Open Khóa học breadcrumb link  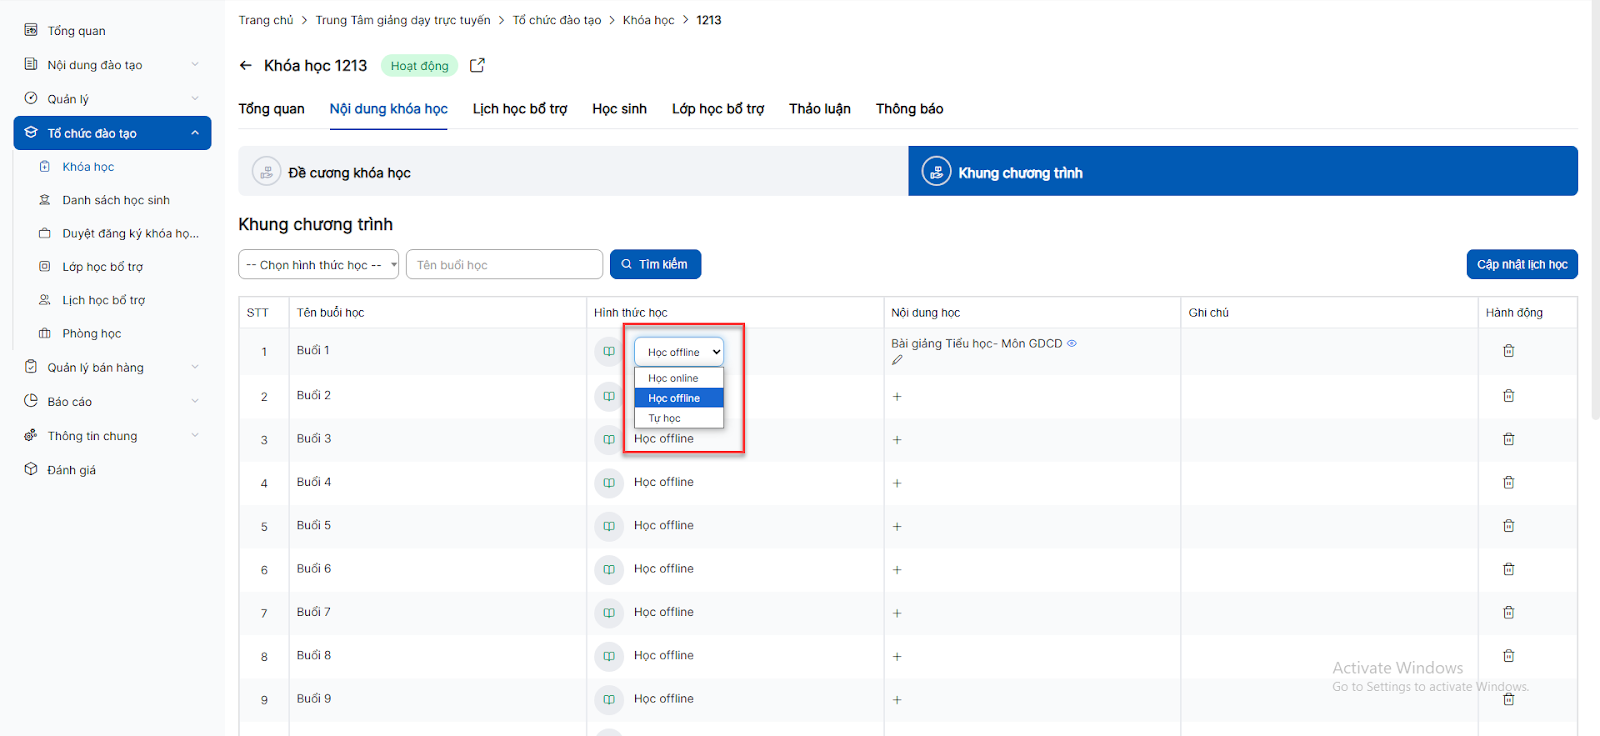[x=648, y=20]
